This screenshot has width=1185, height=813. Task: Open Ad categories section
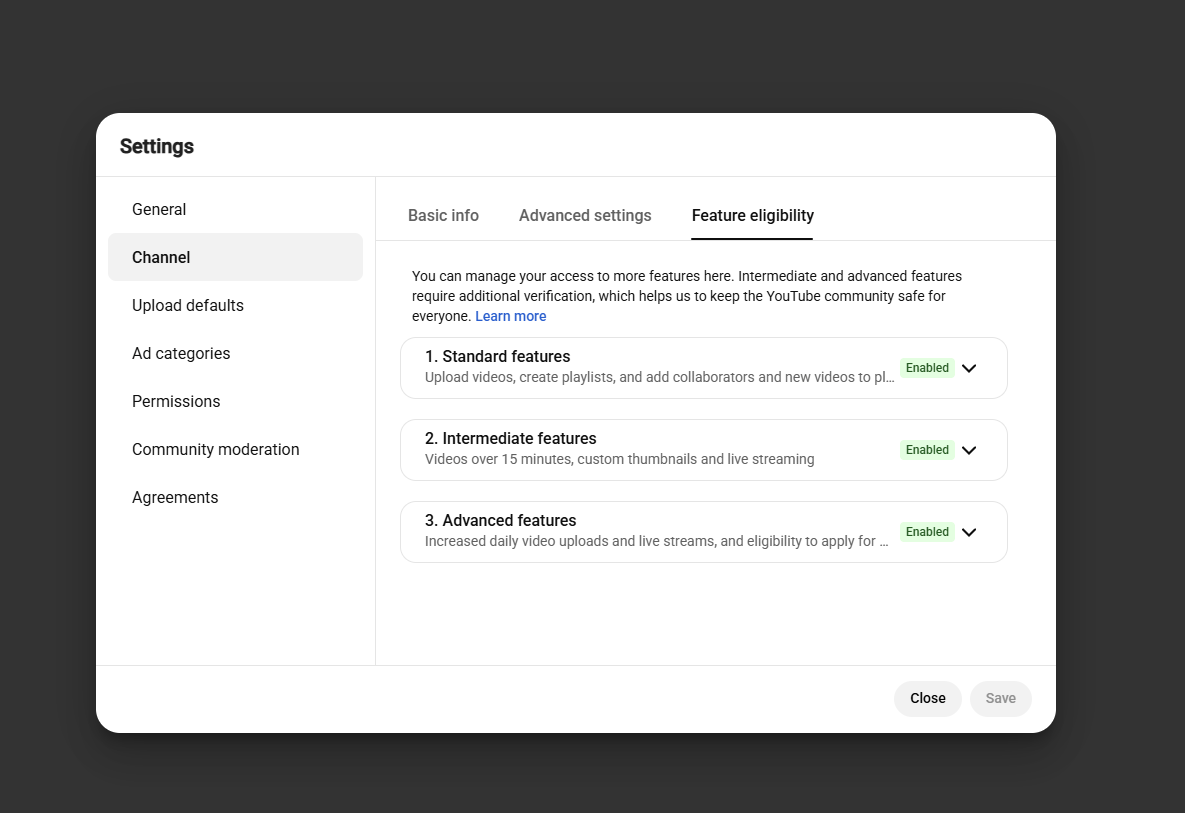(x=235, y=354)
